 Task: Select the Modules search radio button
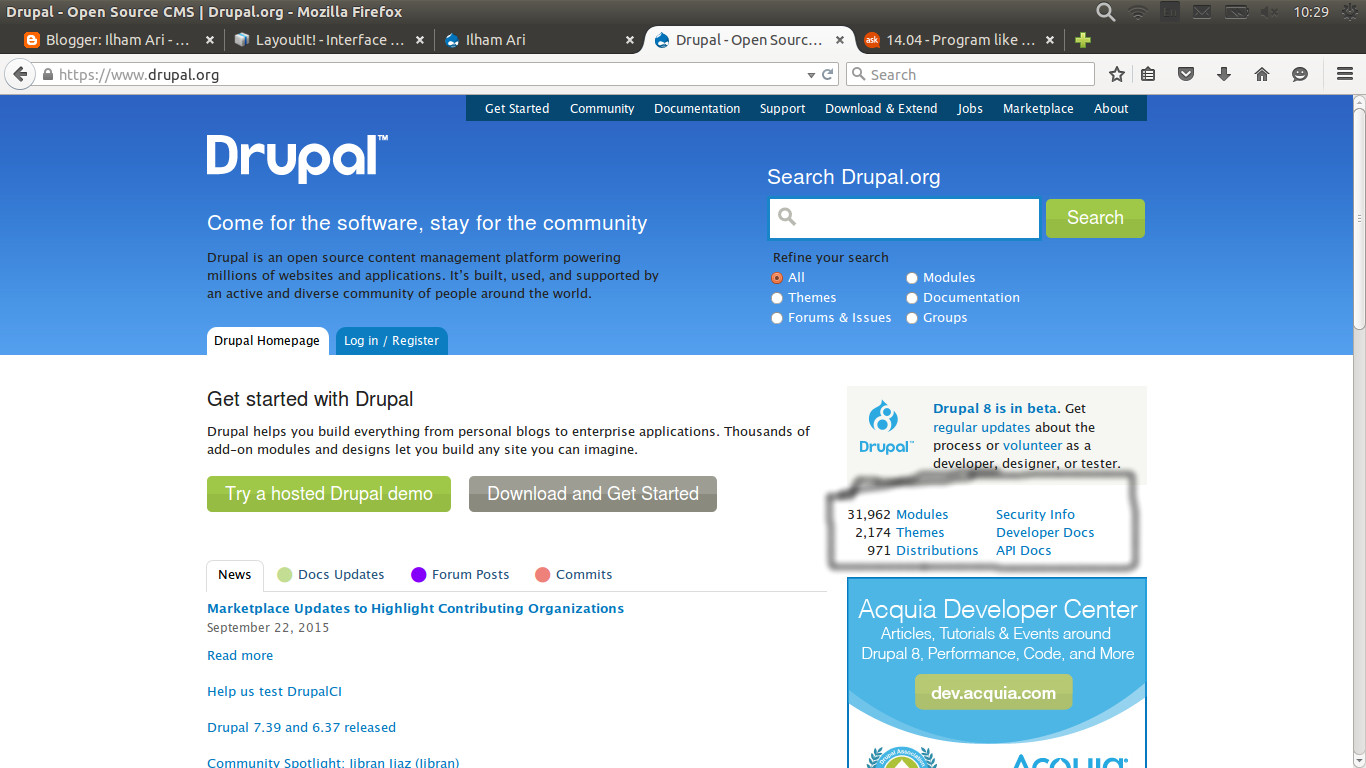912,278
